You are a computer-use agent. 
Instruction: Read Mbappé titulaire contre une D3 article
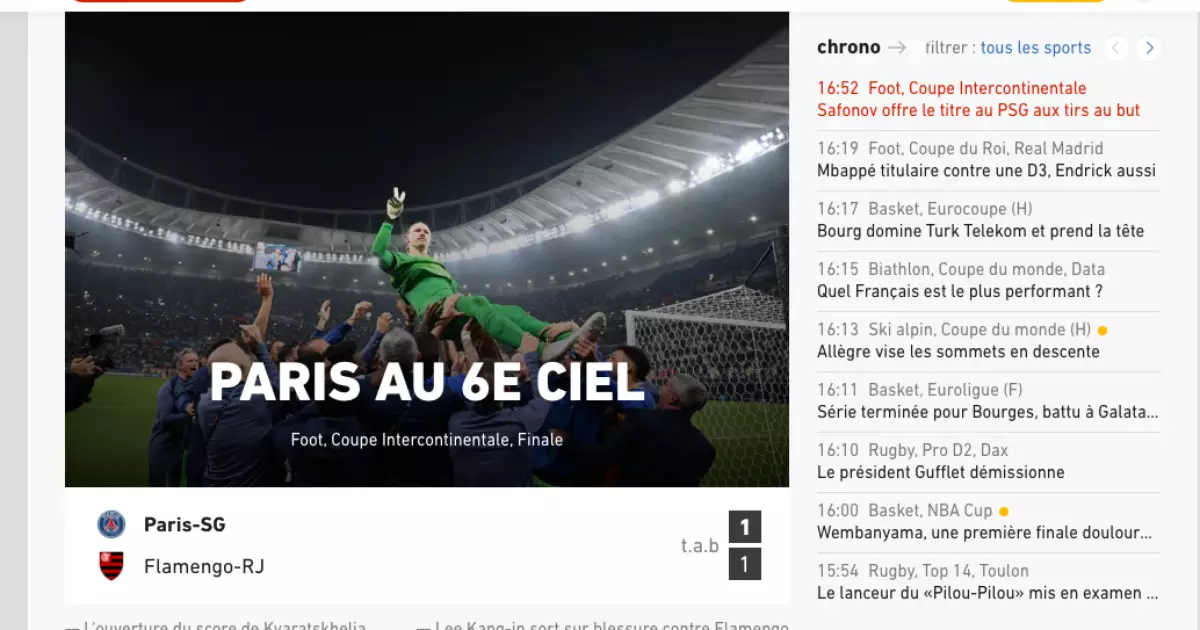pos(986,171)
